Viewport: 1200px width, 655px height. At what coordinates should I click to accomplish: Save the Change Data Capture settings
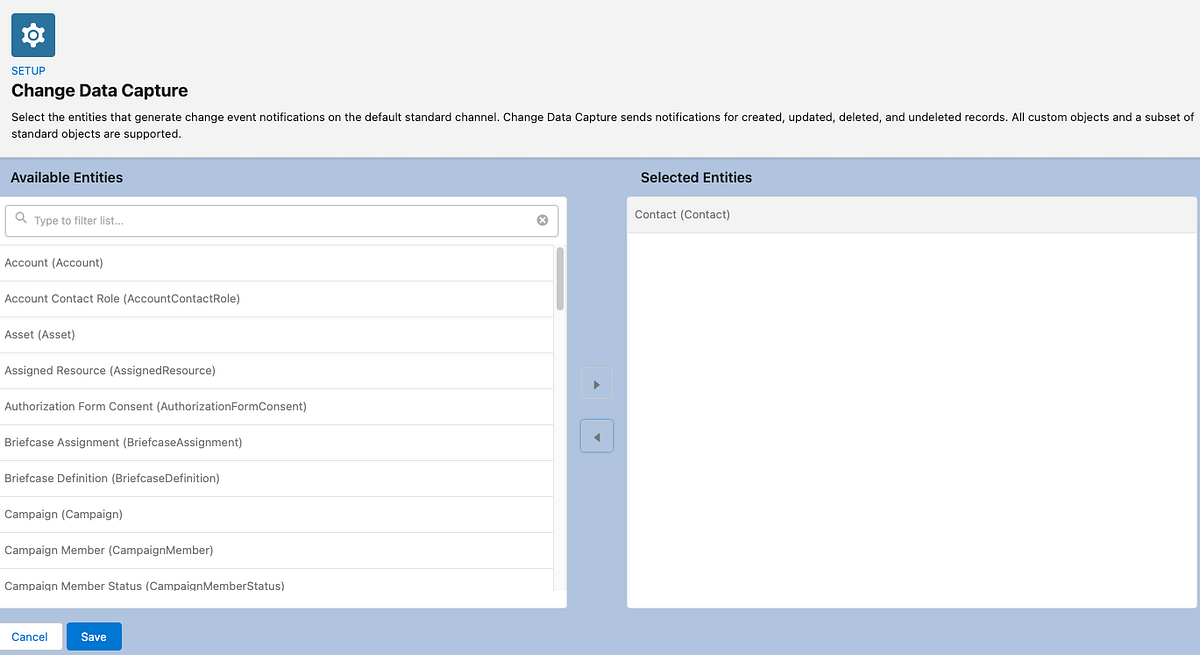click(x=93, y=636)
